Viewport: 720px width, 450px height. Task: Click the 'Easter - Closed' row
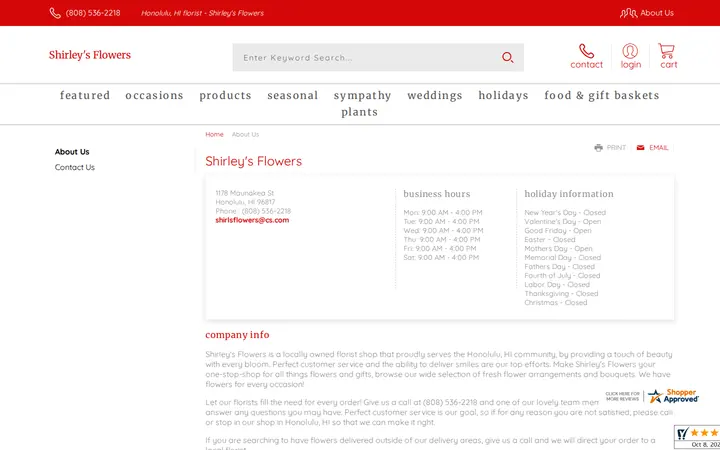(550, 239)
